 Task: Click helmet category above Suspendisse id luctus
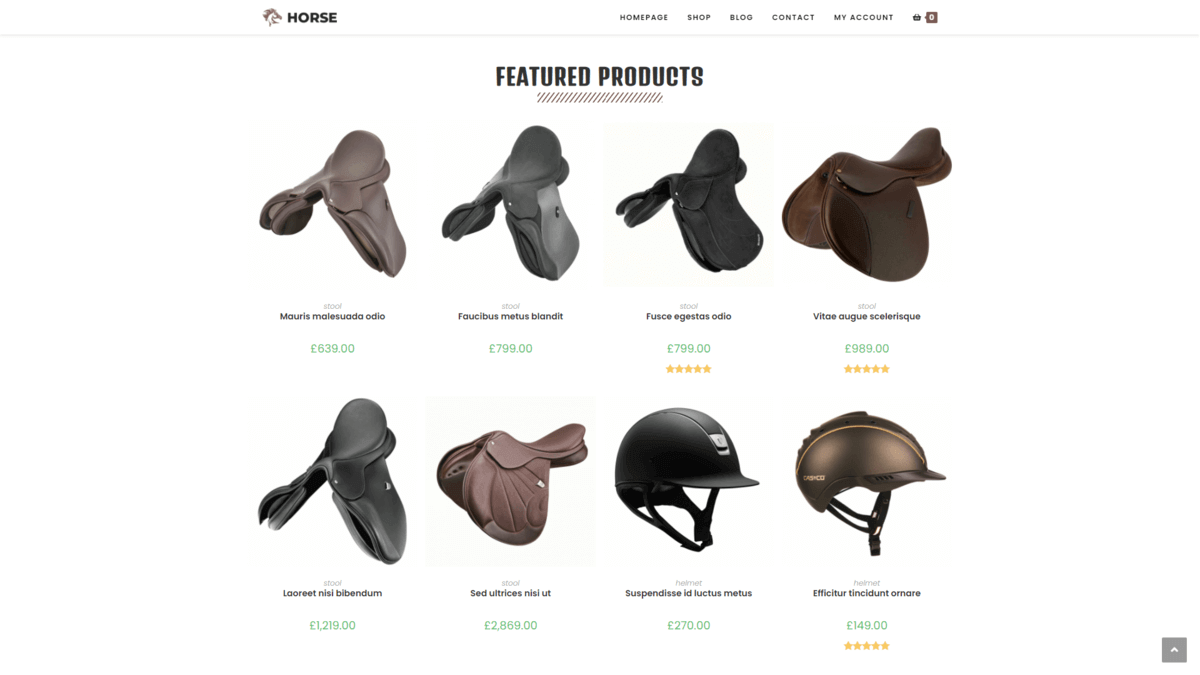[x=689, y=583]
